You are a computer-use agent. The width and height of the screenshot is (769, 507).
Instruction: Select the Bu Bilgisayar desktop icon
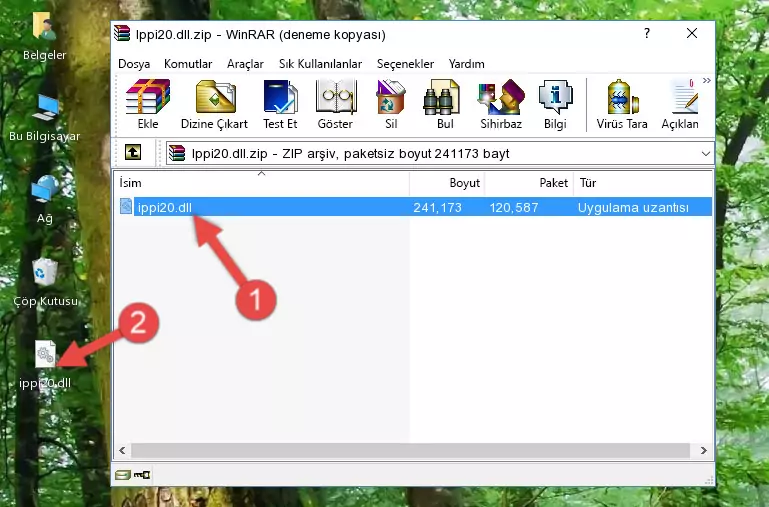45,118
